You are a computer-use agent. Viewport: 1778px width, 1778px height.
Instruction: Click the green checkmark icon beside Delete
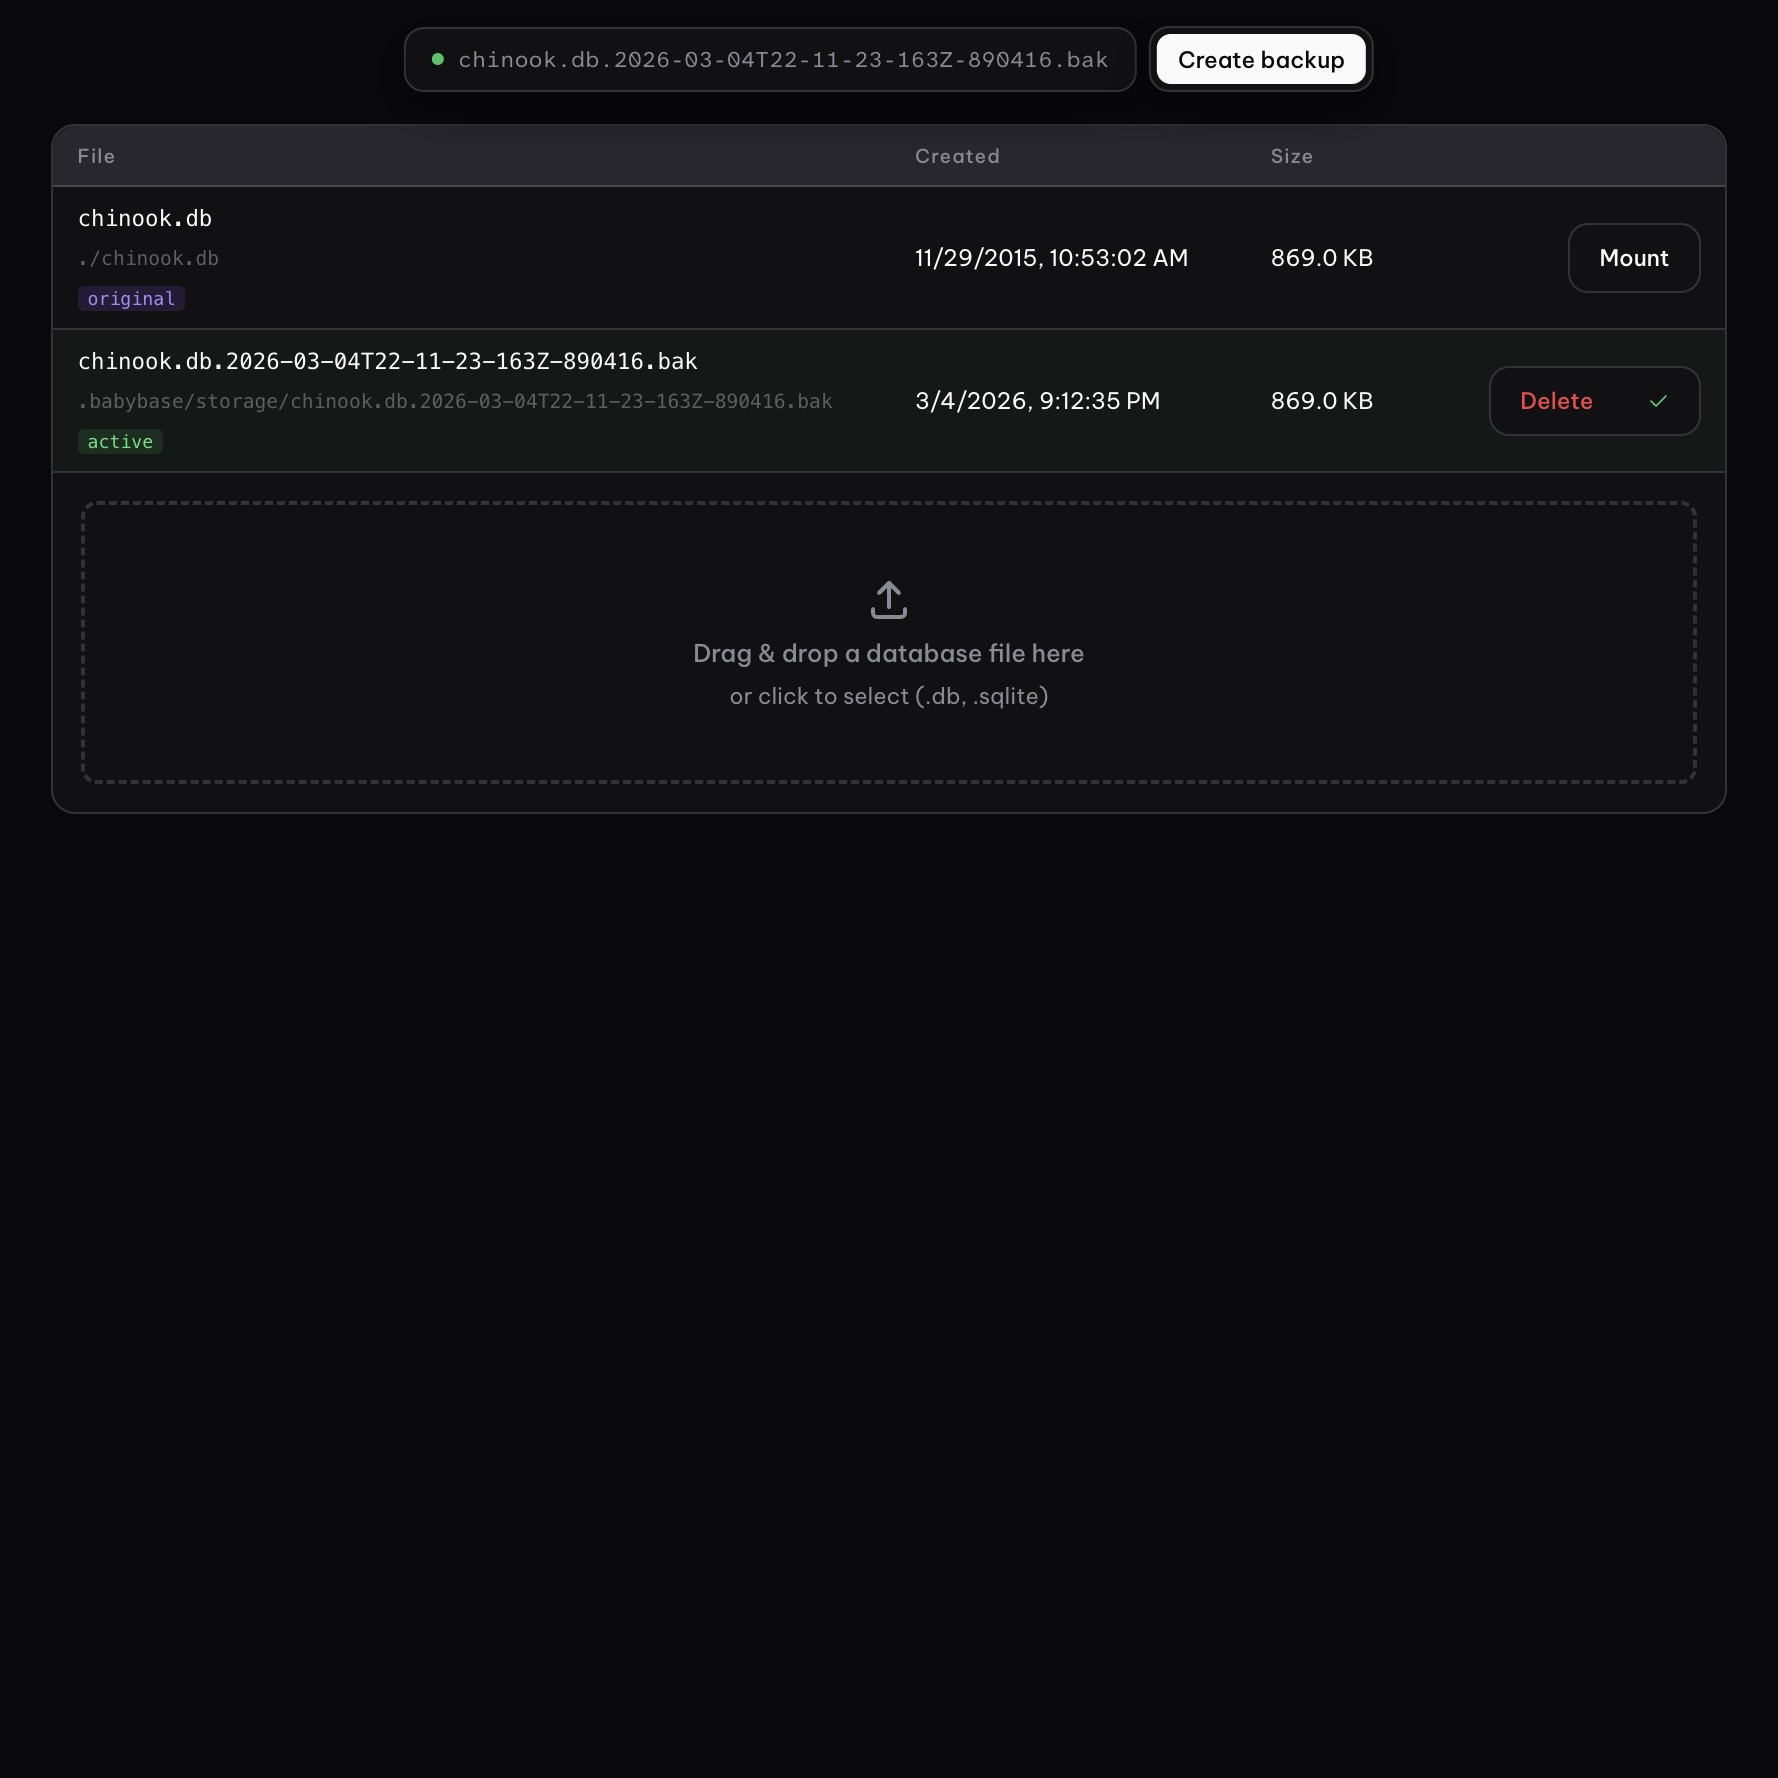1658,401
